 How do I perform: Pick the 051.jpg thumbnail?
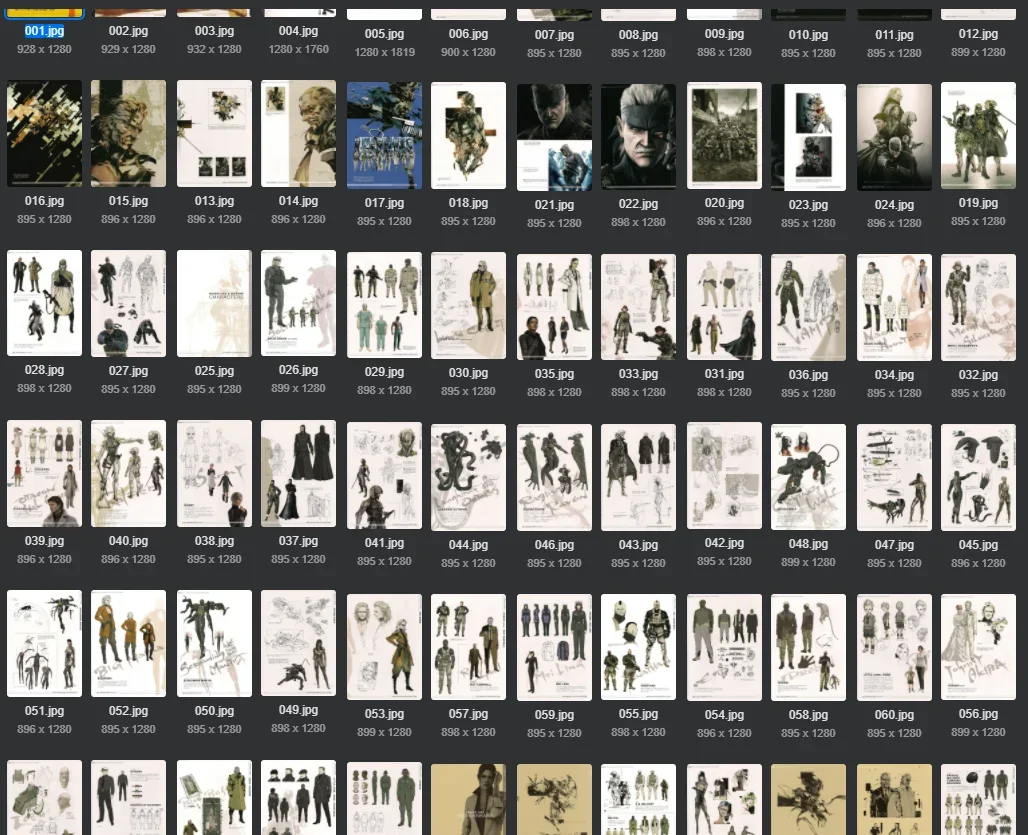[x=45, y=643]
